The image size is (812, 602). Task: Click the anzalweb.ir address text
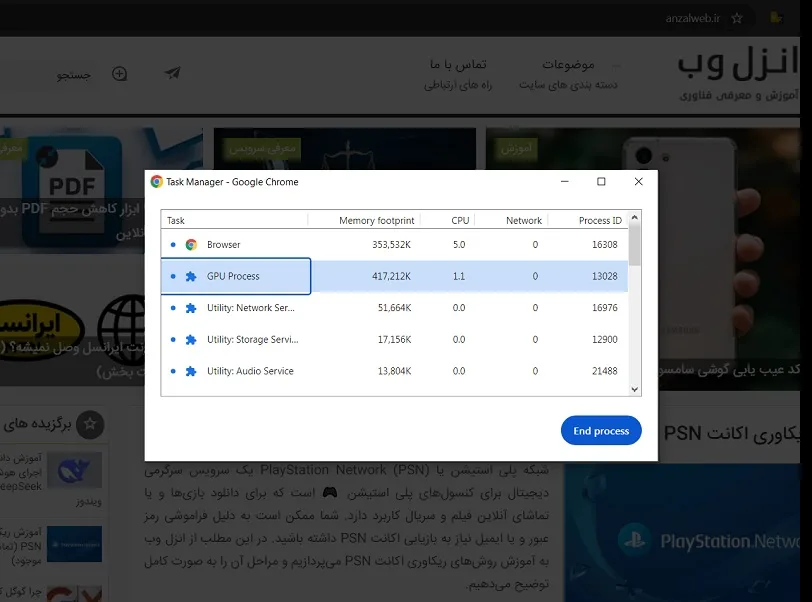coord(693,19)
